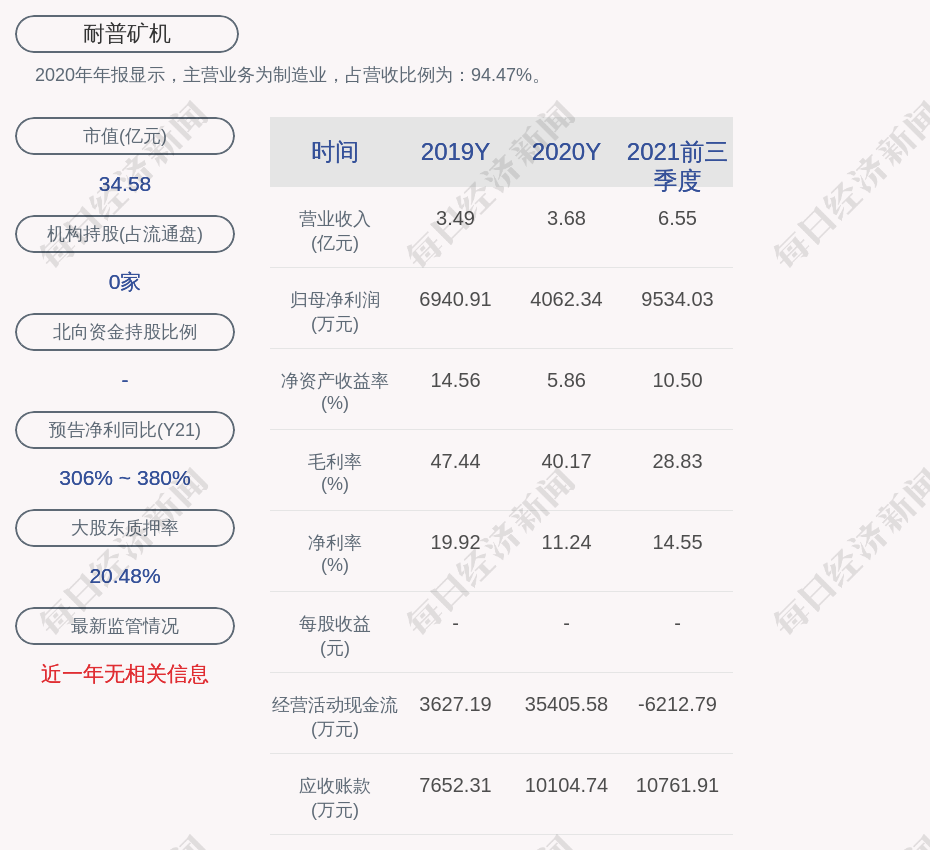
Task: Click the 20.48% pledge ratio value
Action: (125, 576)
